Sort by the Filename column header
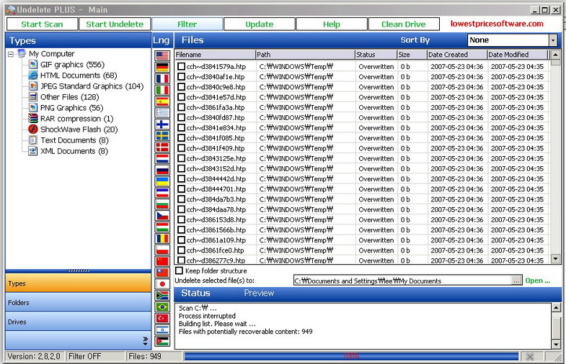The width and height of the screenshot is (566, 364). coord(215,55)
